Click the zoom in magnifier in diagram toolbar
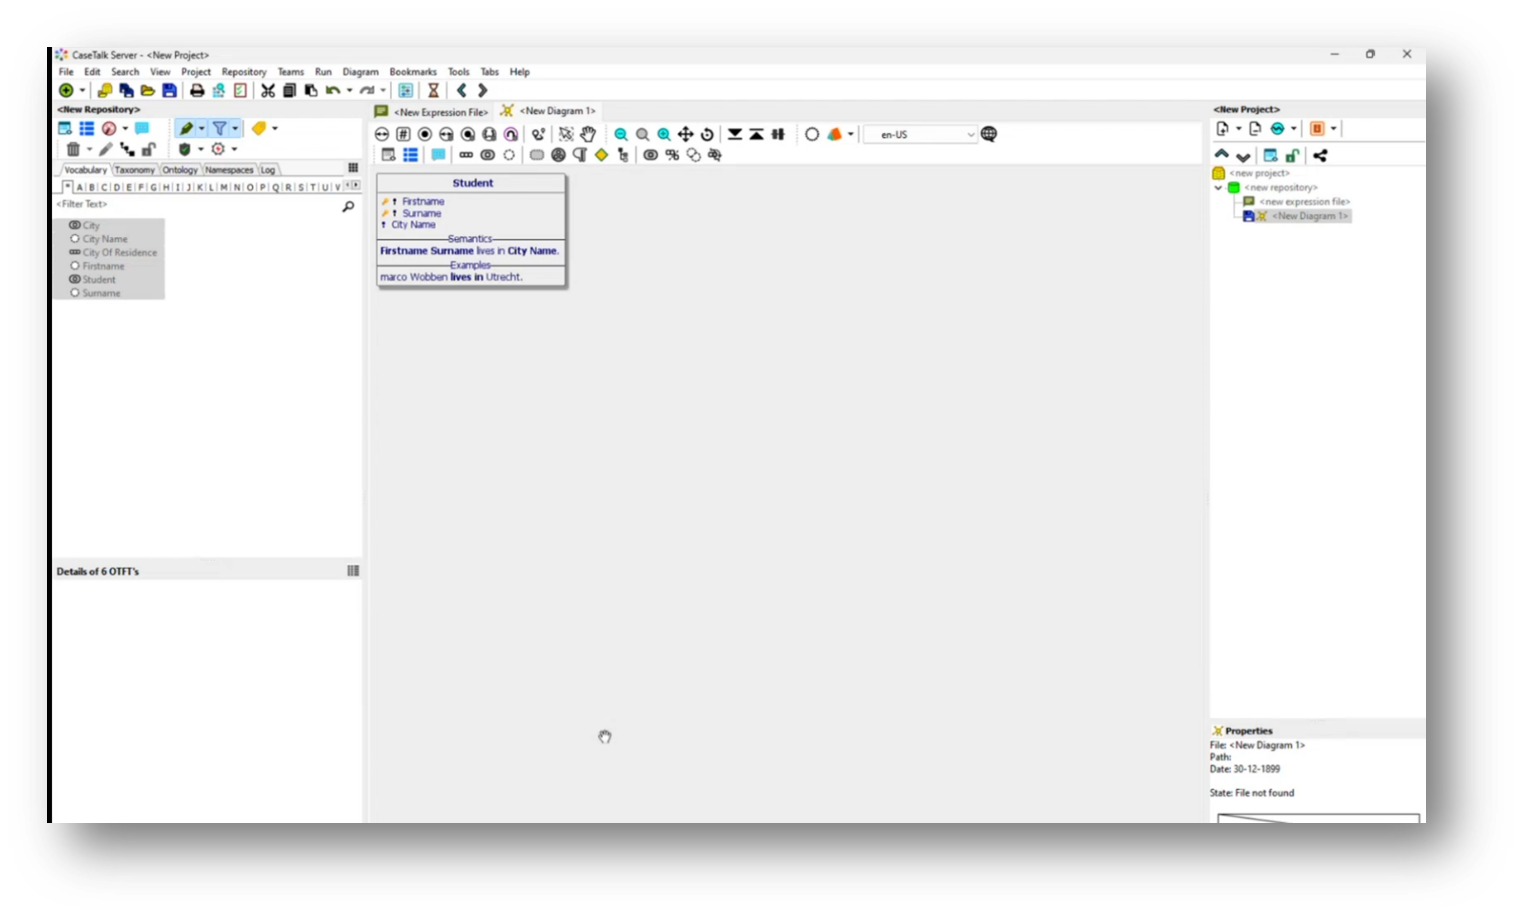This screenshot has width=1521, height=918. tap(664, 134)
